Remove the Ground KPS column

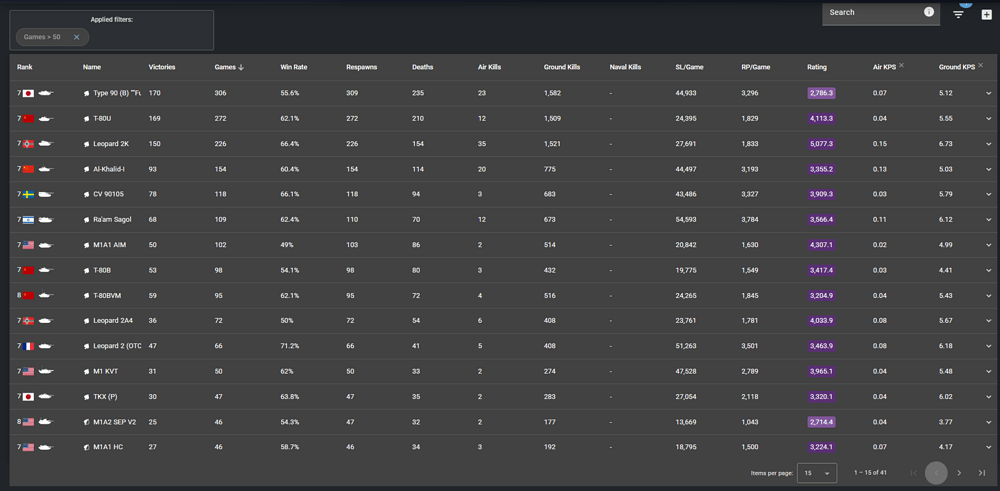980,66
